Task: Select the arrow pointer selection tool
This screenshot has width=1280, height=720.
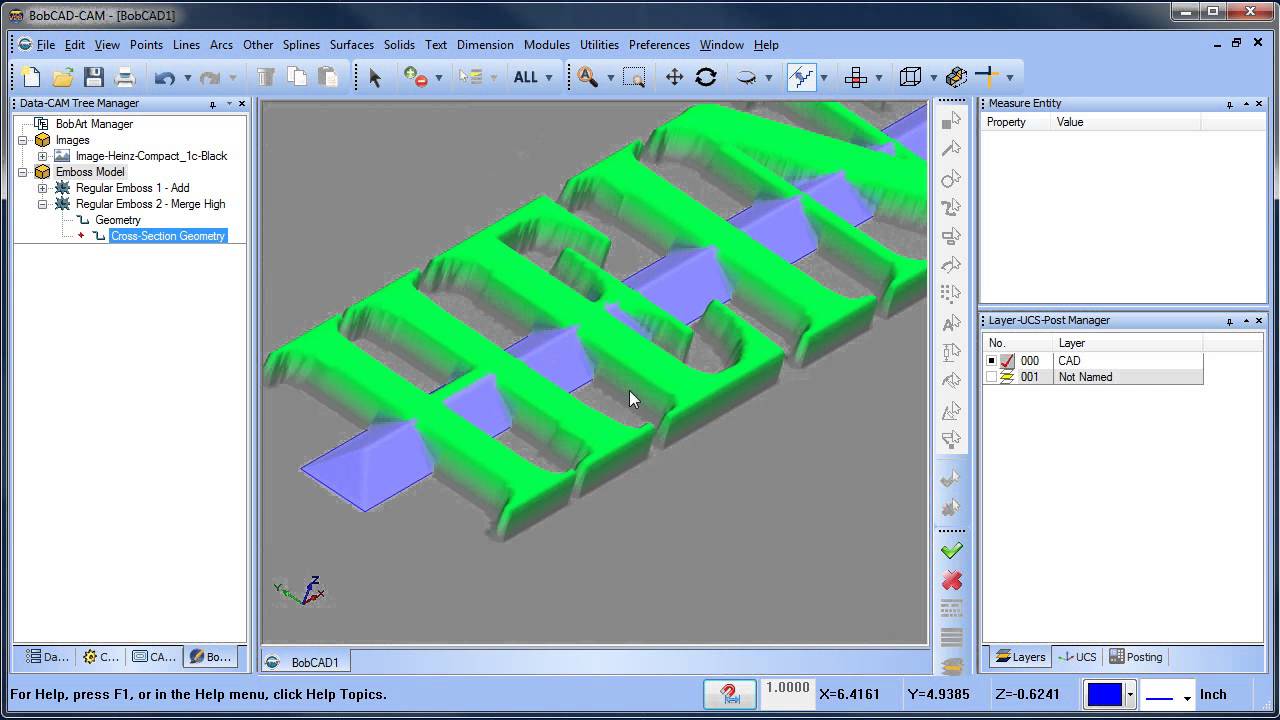Action: [x=375, y=77]
